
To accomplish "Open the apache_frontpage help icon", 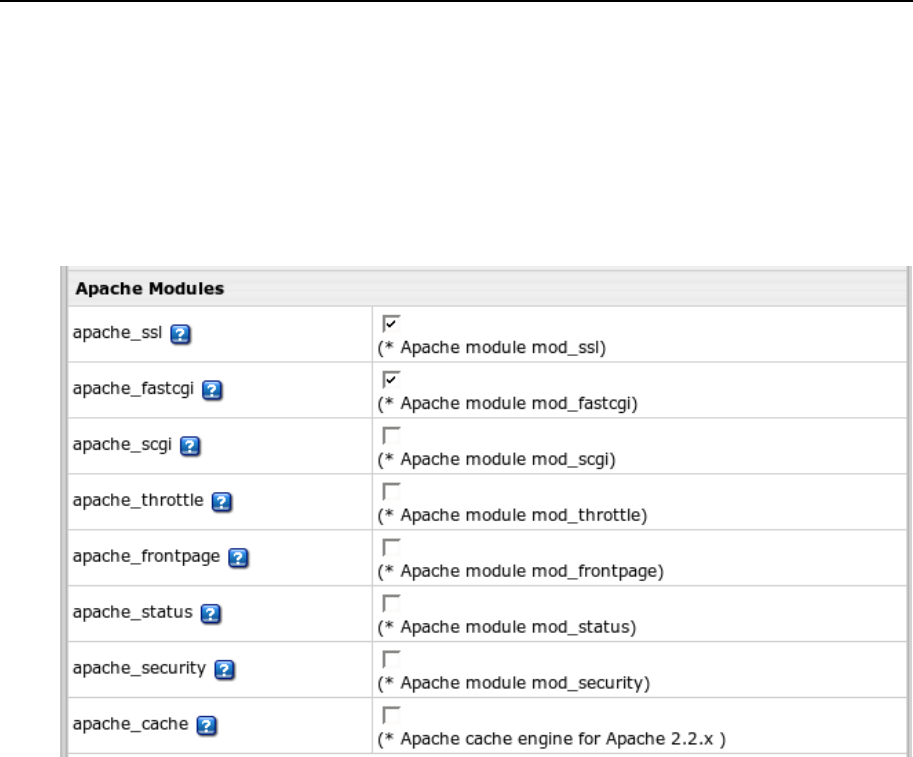I will point(238,558).
